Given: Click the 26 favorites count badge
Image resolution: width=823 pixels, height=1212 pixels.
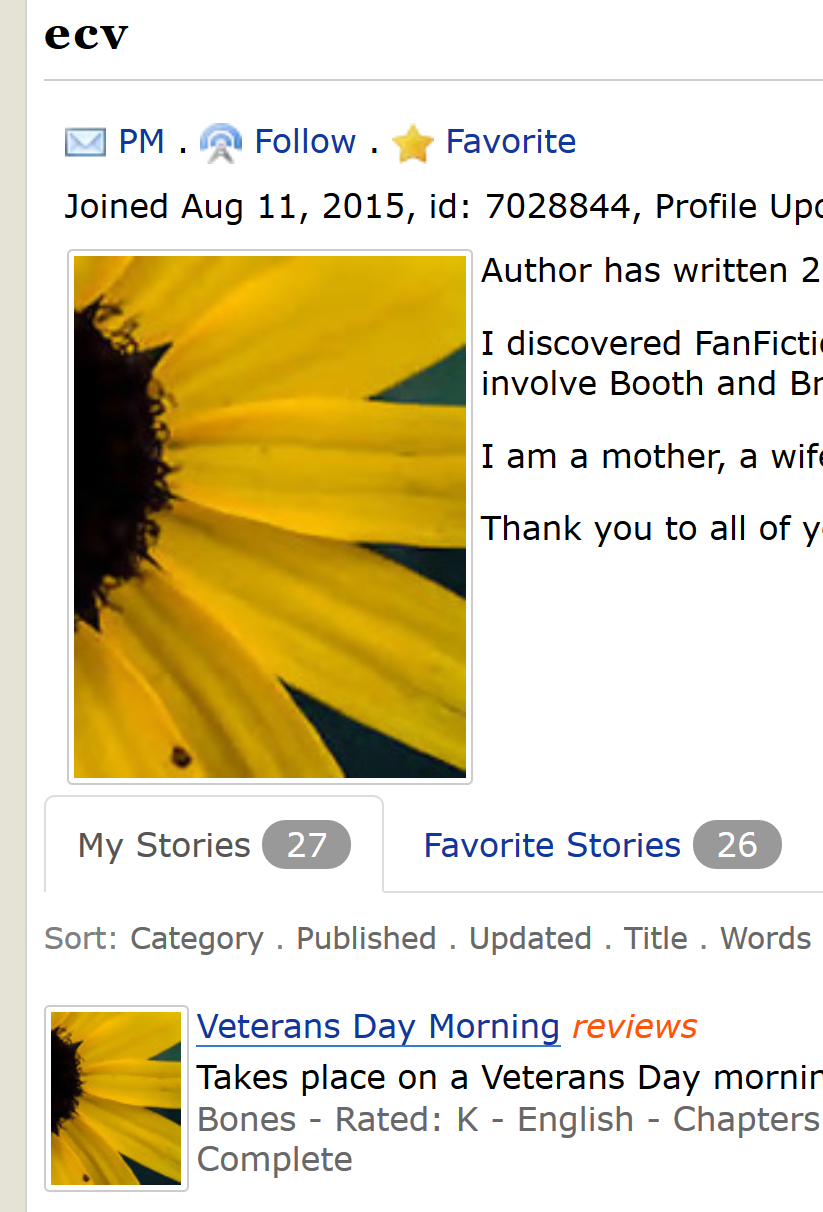Looking at the screenshot, I should (737, 846).
